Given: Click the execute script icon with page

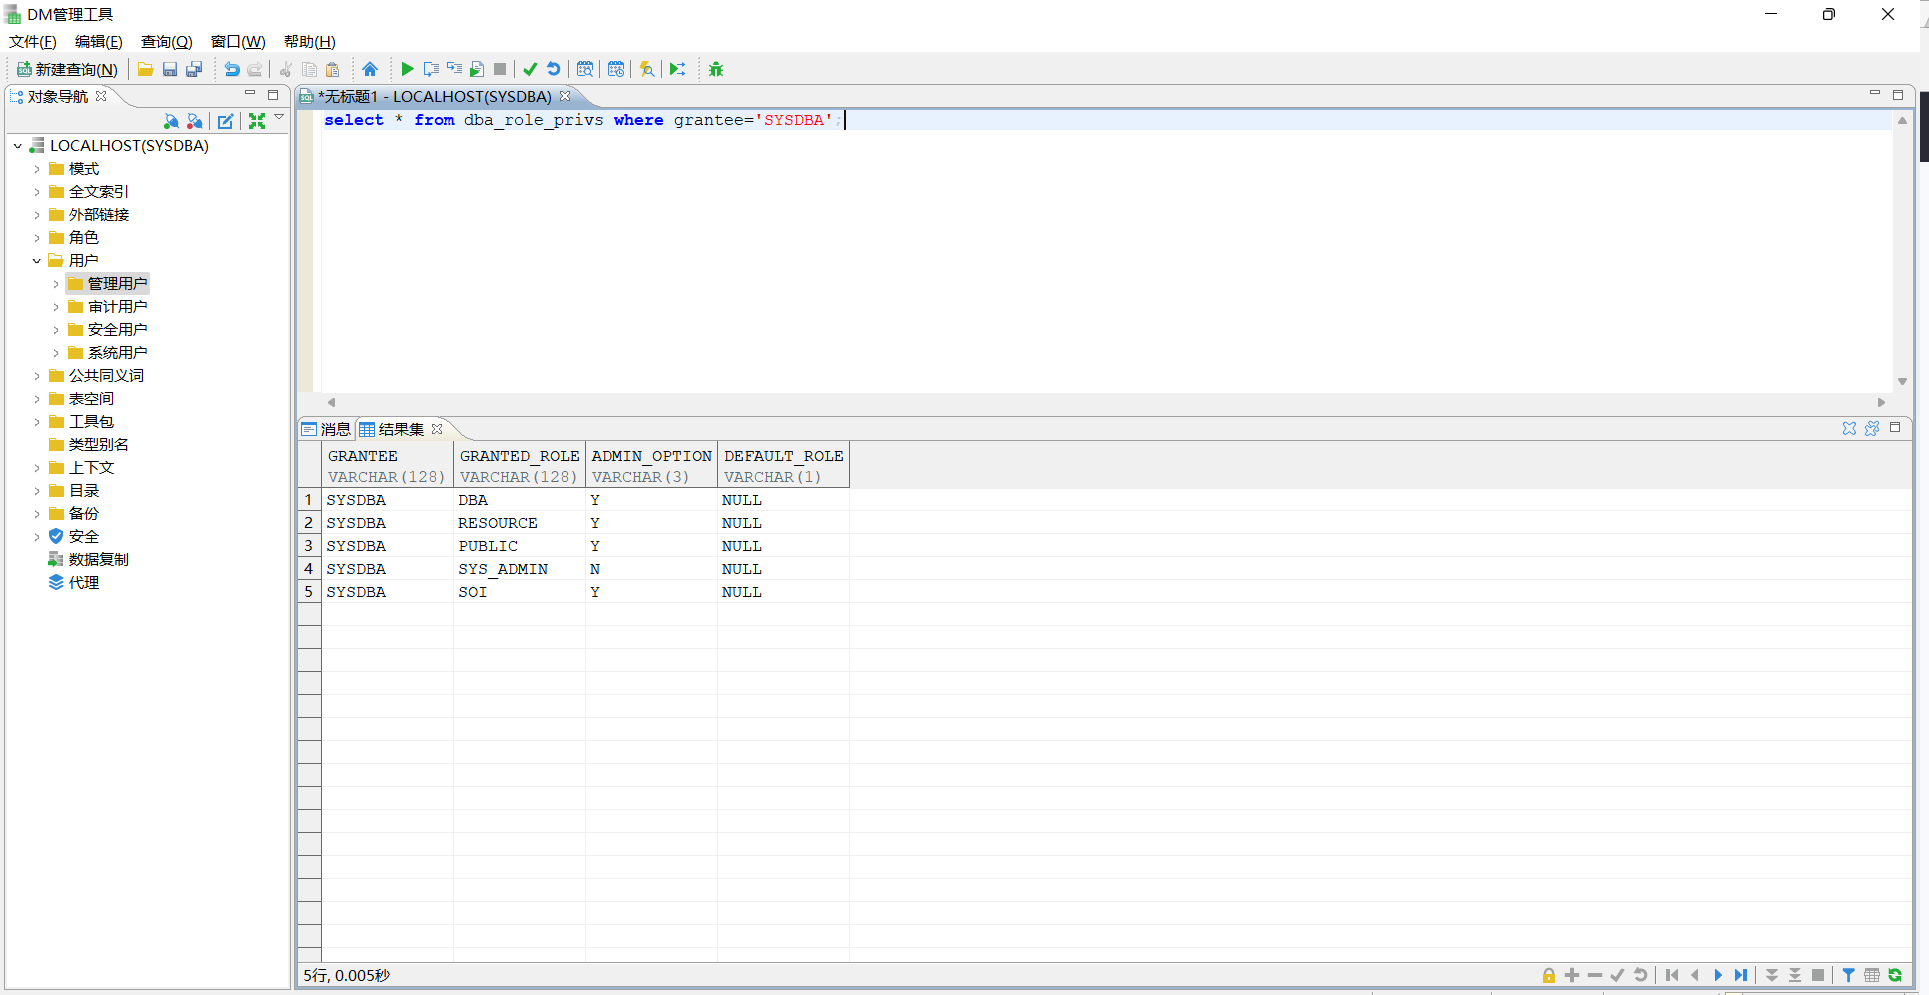Looking at the screenshot, I should coord(477,69).
